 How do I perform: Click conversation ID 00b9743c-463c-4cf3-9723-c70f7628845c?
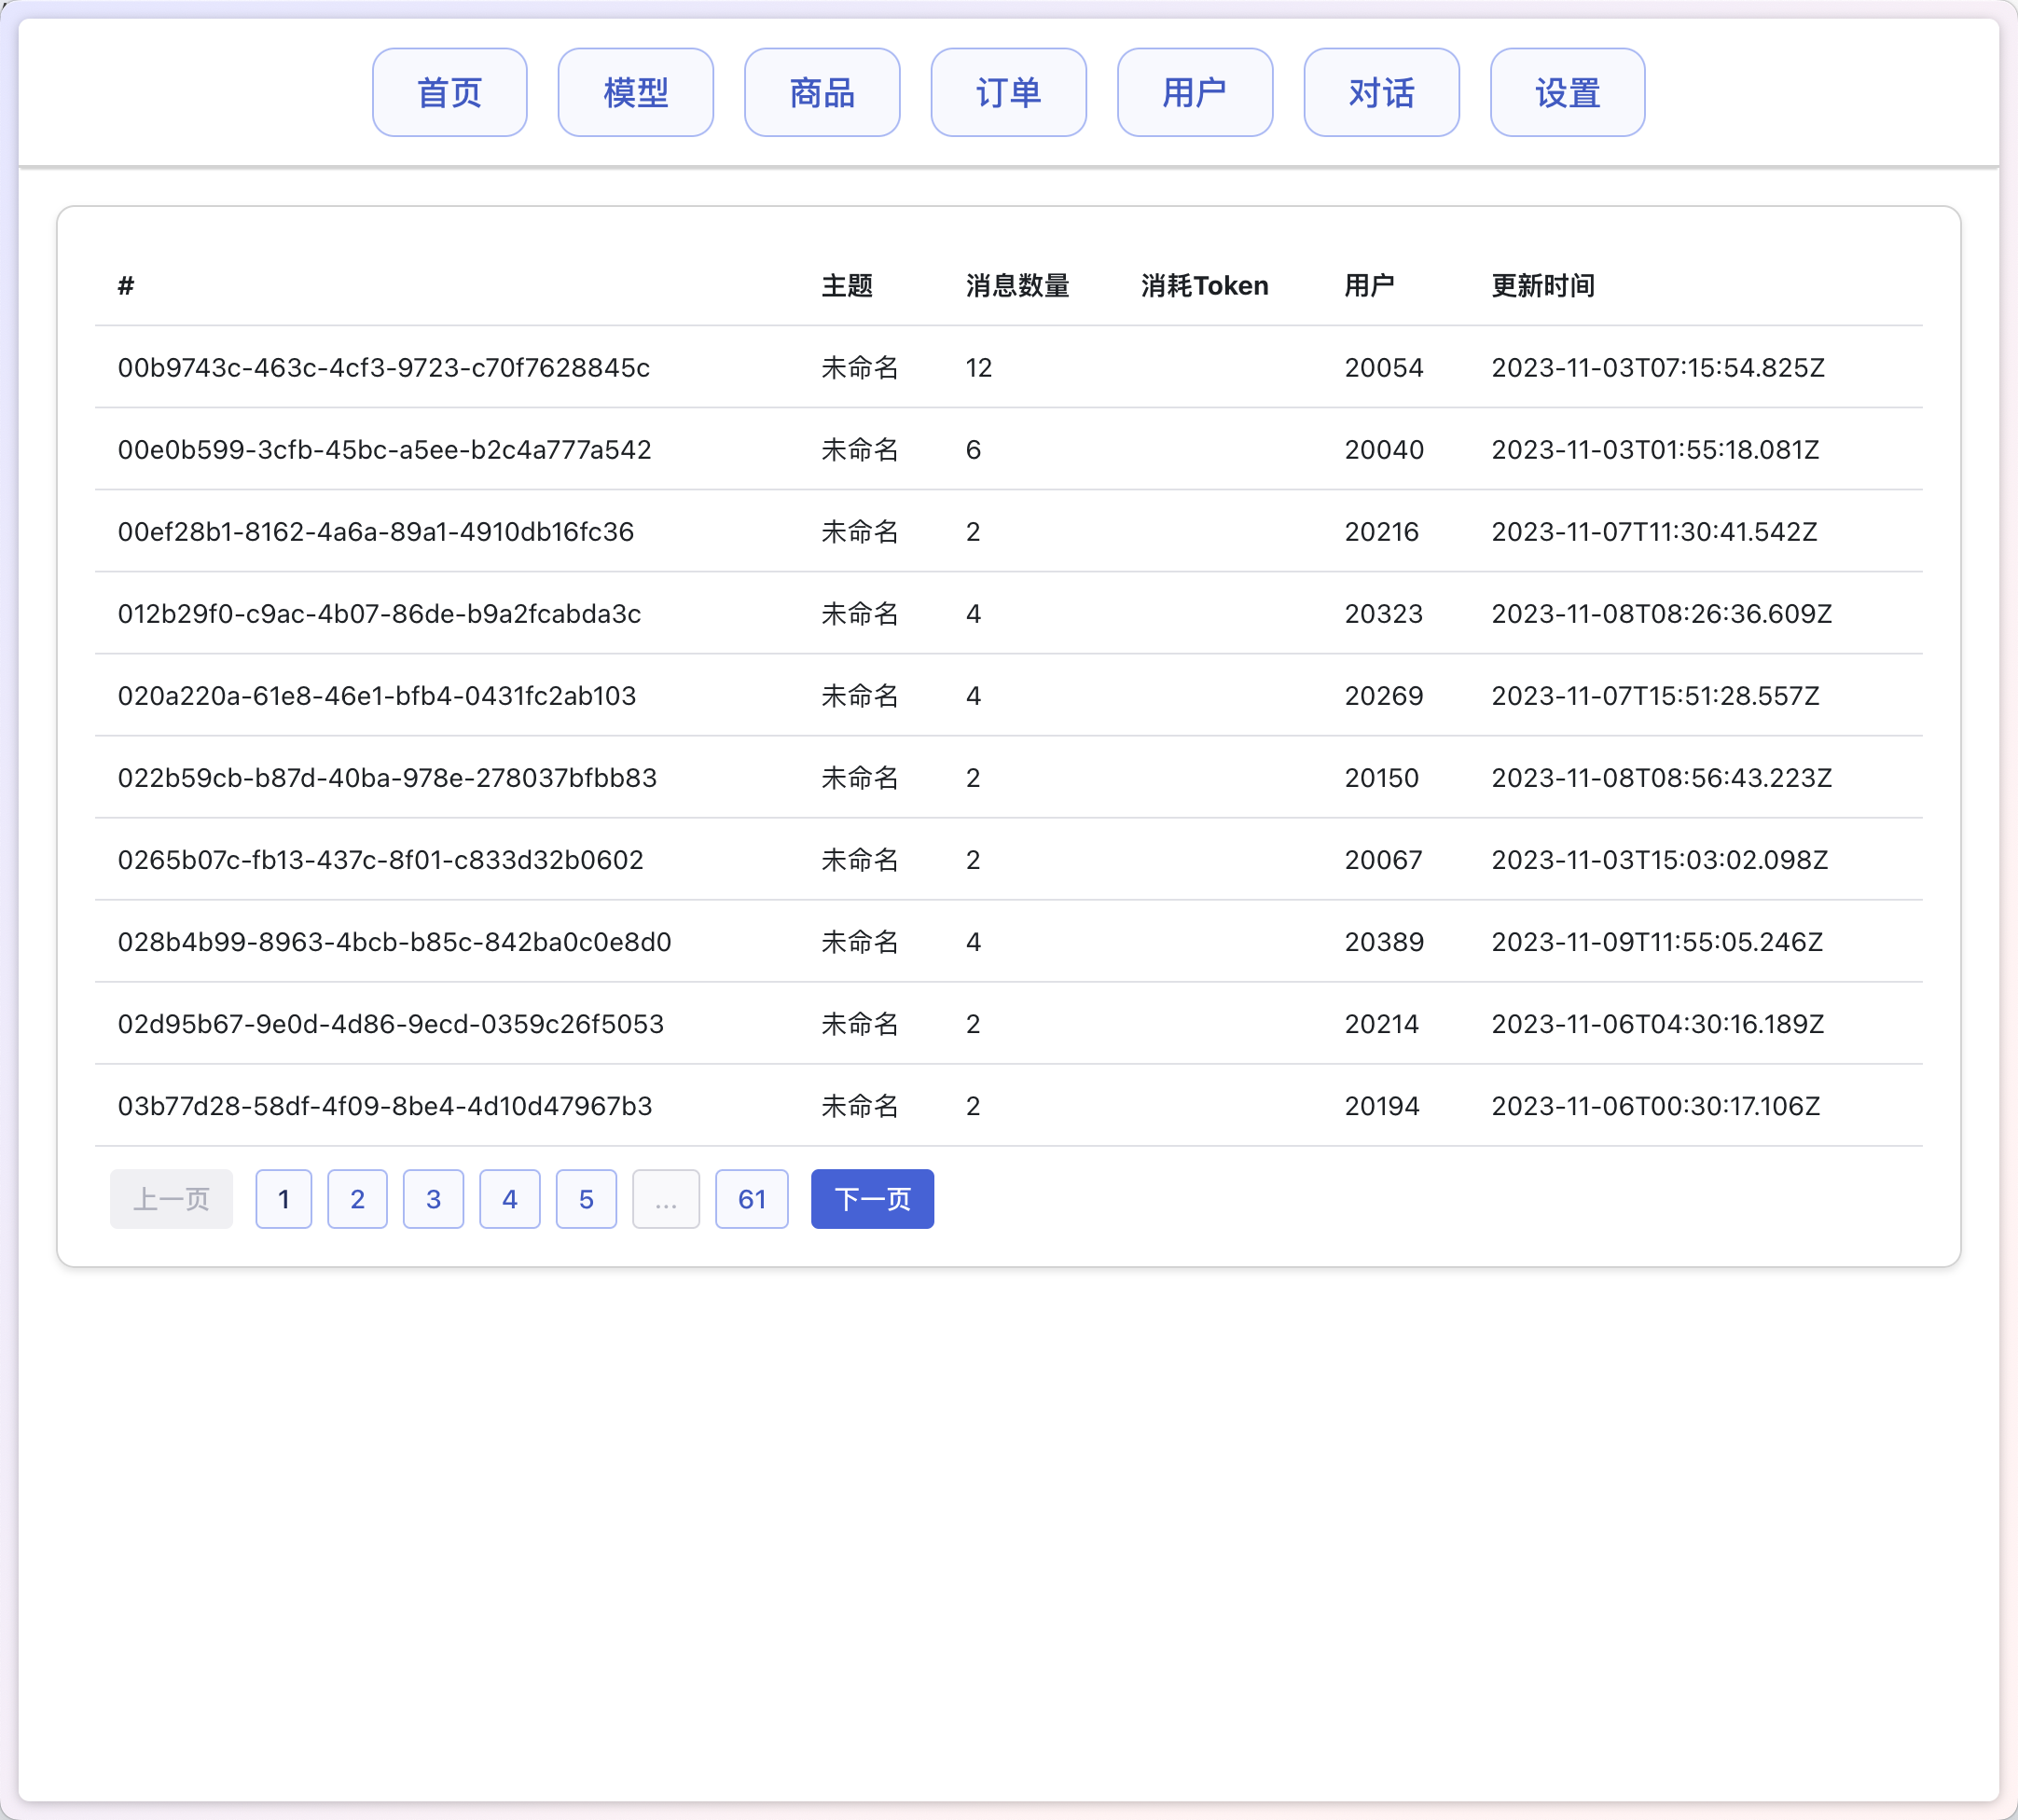[x=383, y=367]
